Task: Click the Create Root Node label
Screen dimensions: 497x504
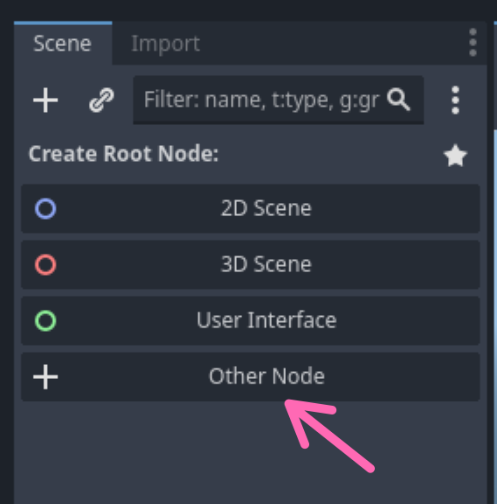Action: (124, 154)
